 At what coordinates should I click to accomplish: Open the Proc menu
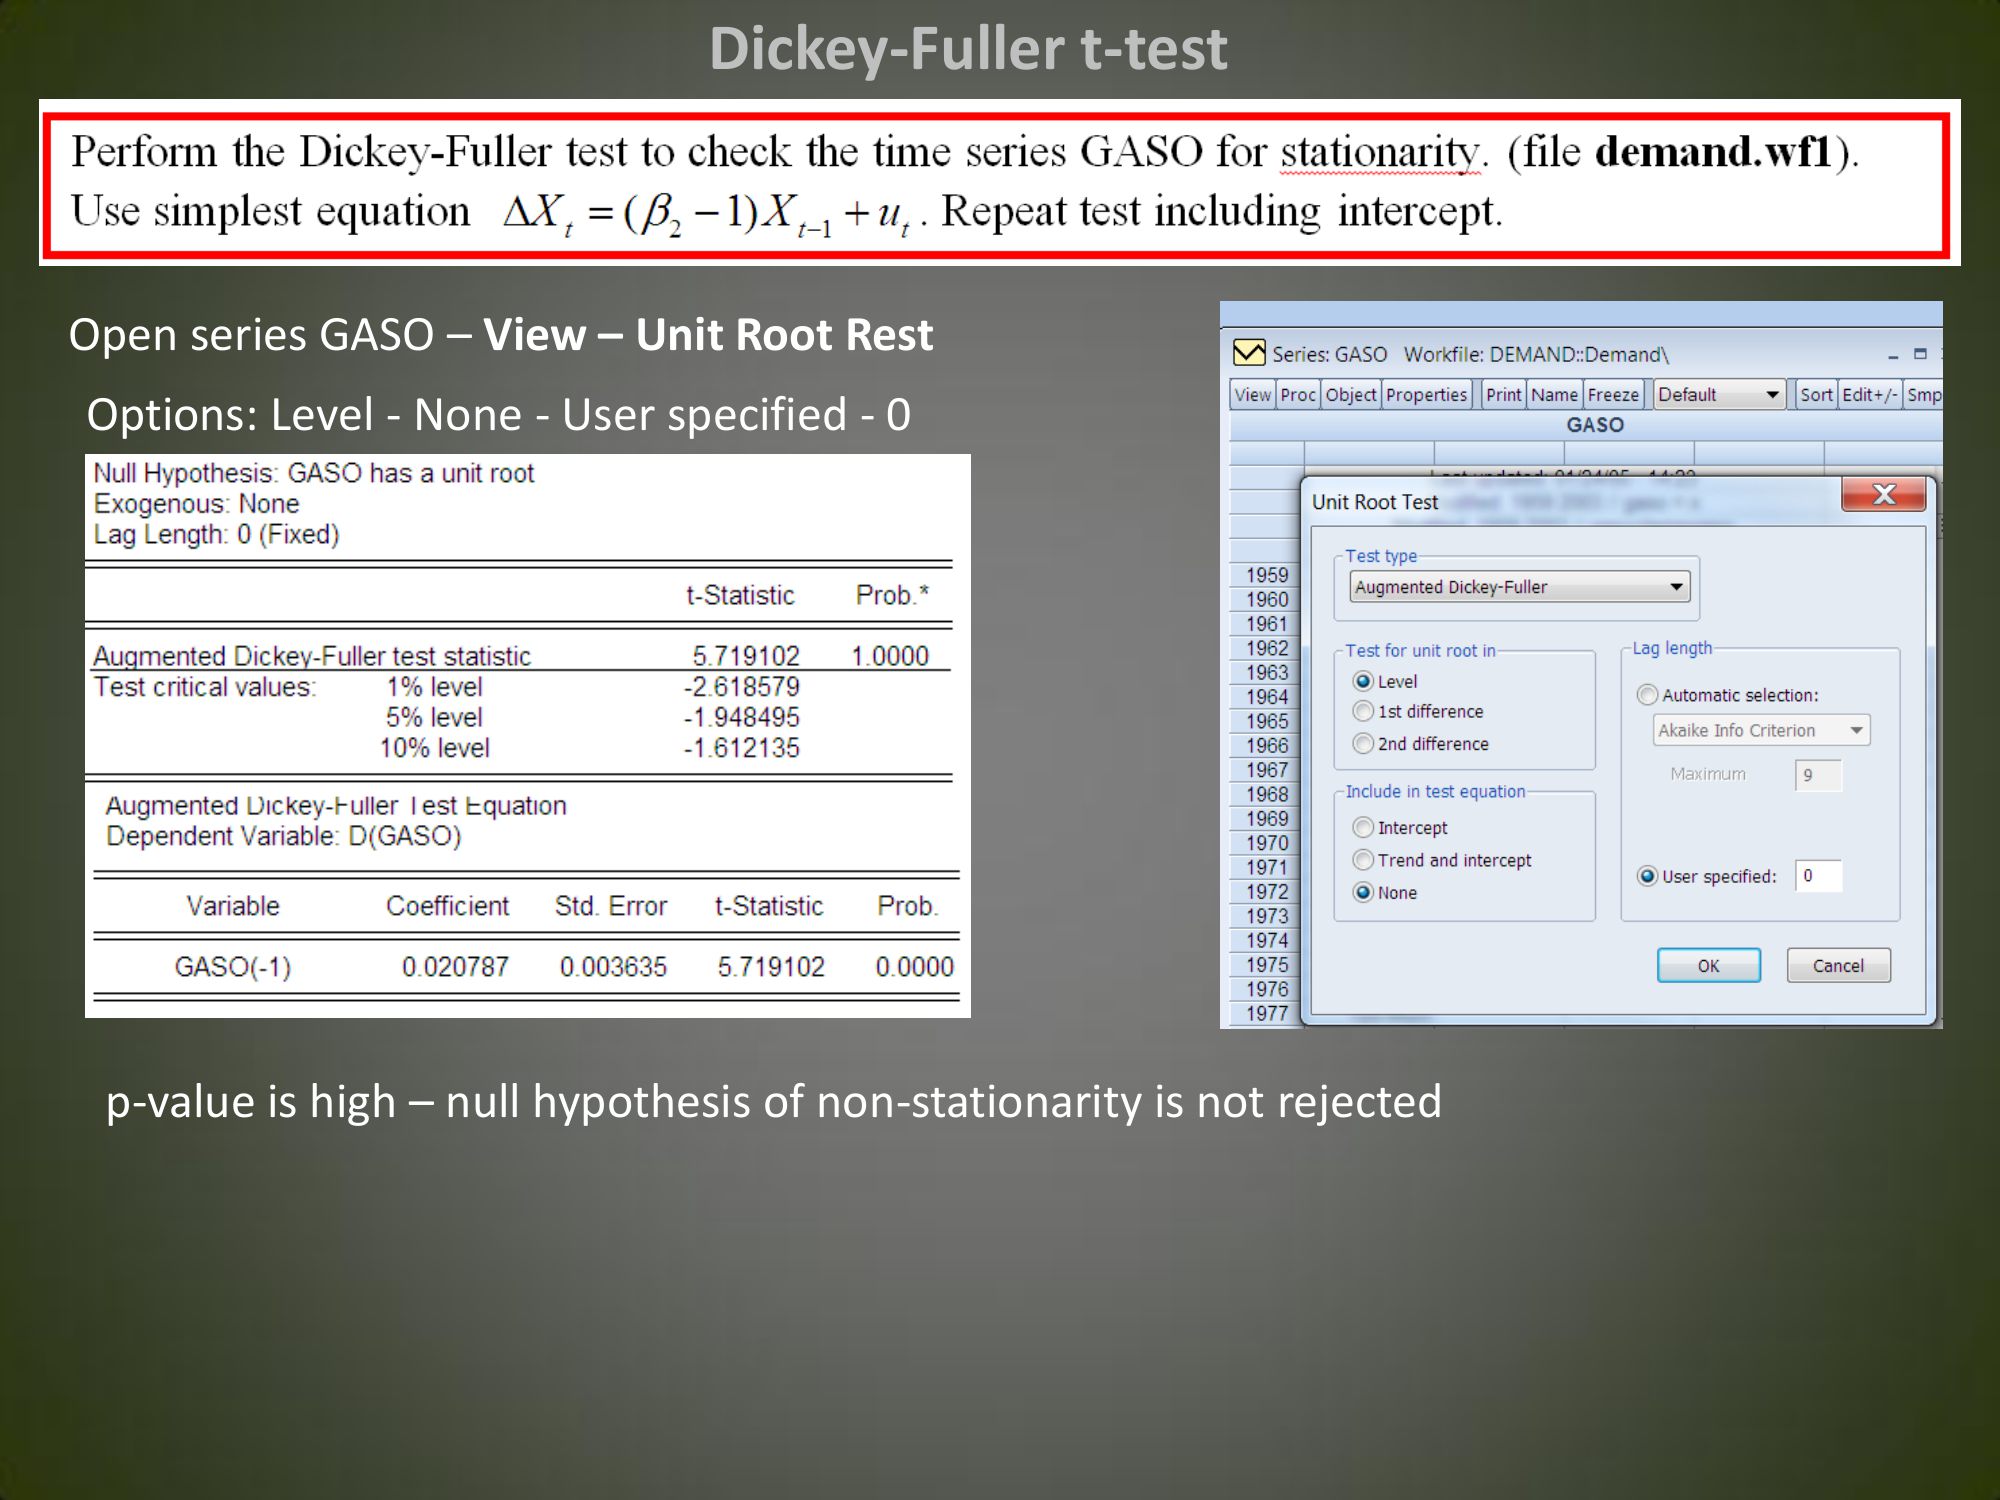point(1297,395)
